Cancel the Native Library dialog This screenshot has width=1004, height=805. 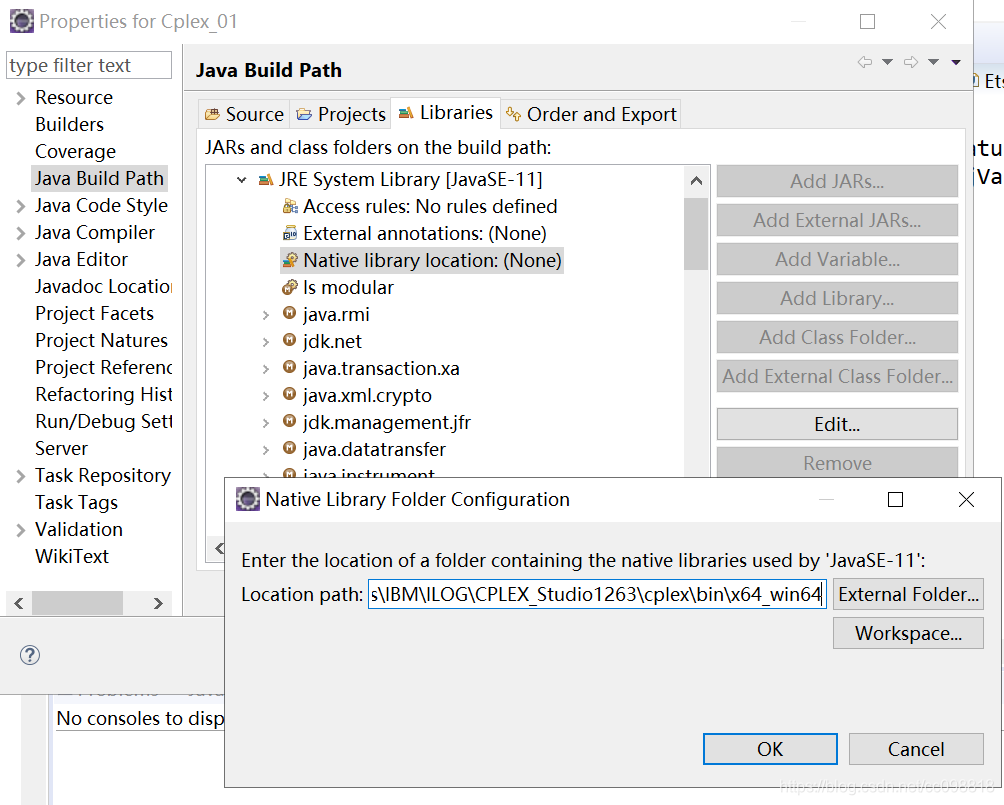point(916,749)
